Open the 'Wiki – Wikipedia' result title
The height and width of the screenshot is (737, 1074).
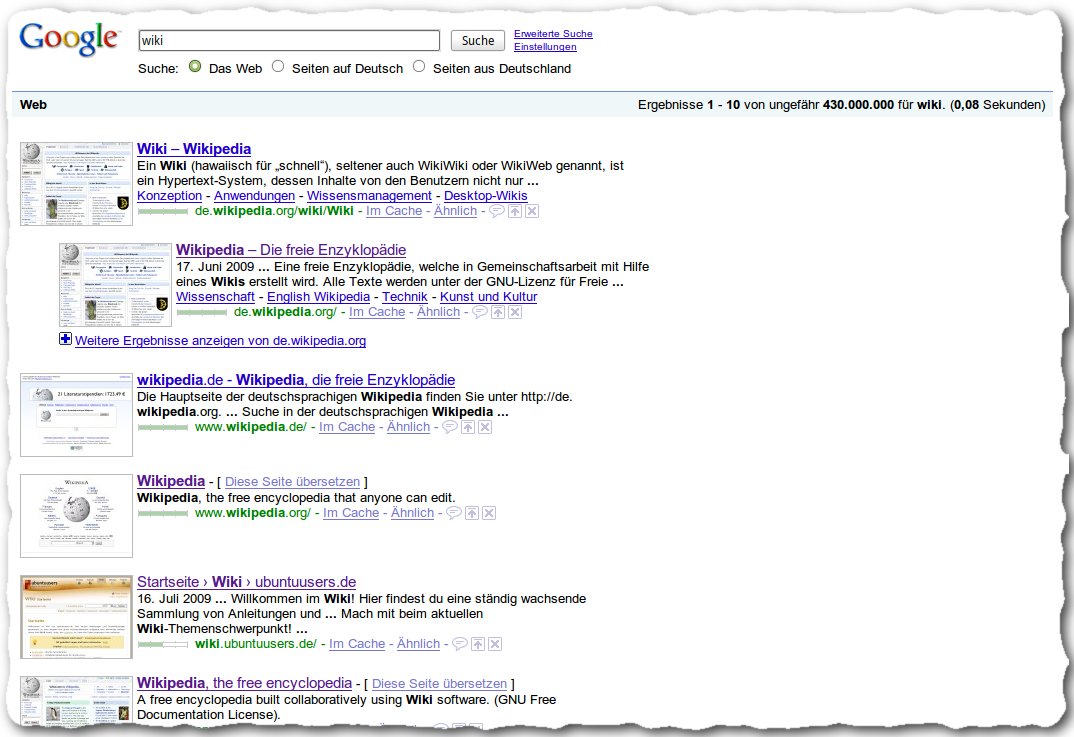(x=194, y=149)
